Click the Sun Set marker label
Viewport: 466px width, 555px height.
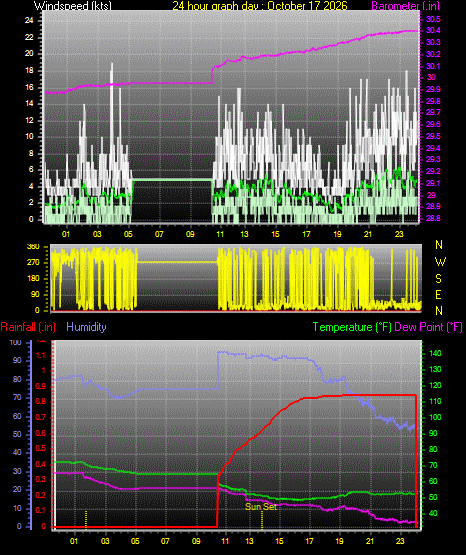(x=261, y=507)
